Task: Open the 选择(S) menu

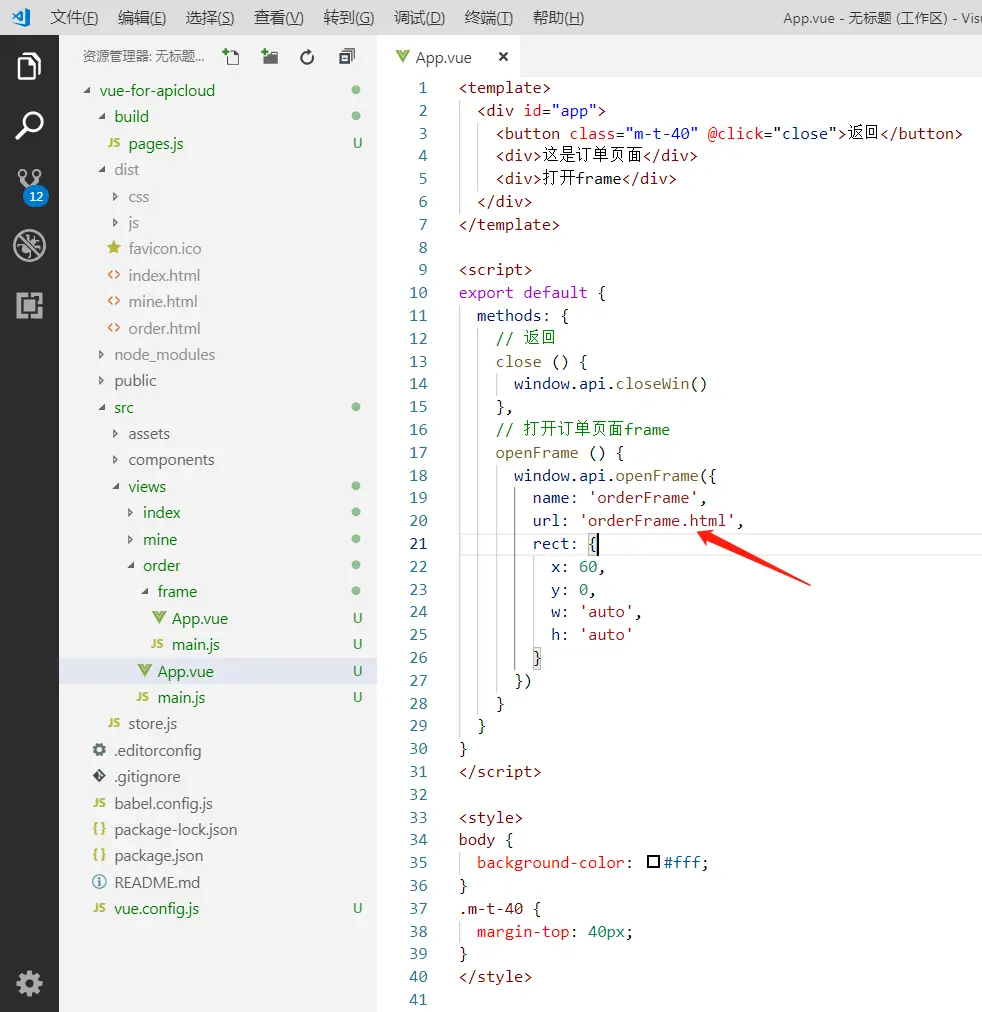Action: pyautogui.click(x=210, y=17)
